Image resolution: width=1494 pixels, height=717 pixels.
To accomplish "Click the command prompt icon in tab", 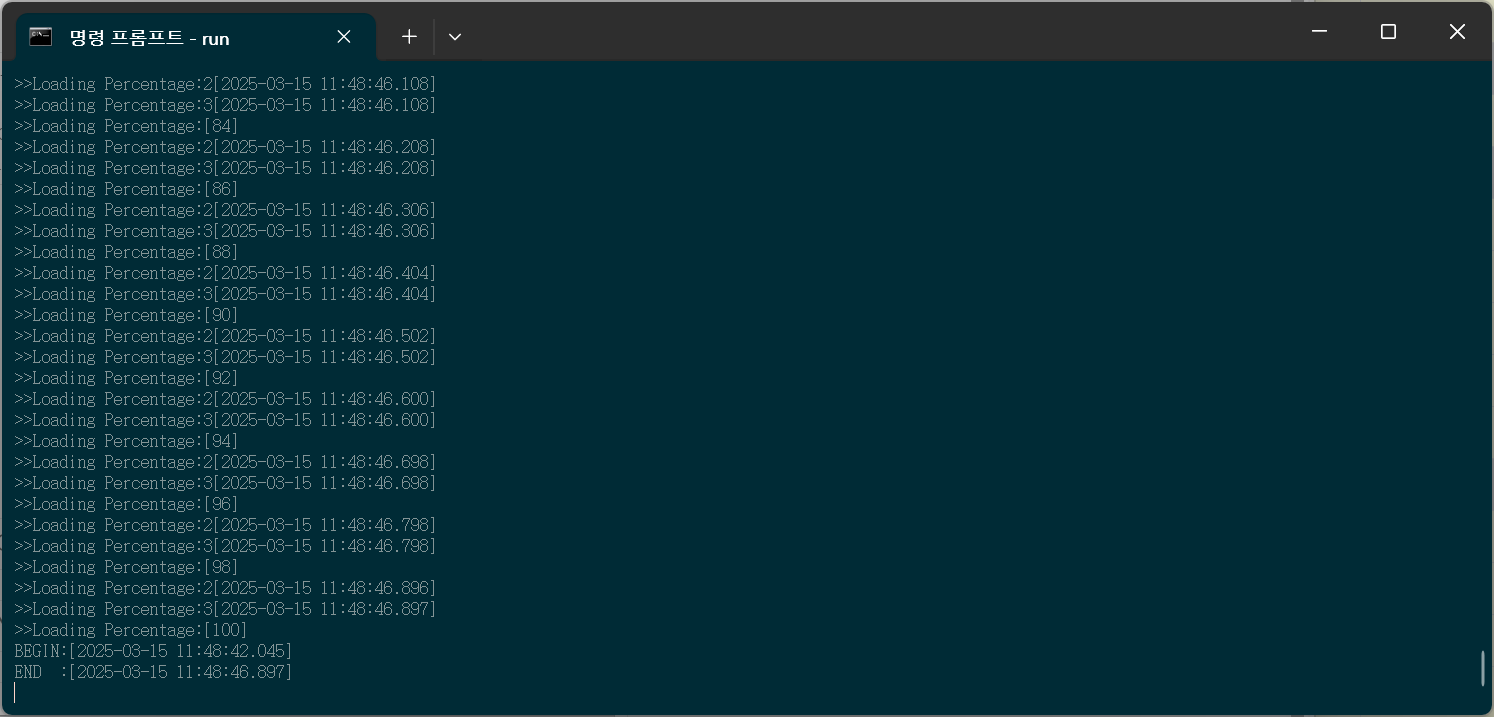I will [x=41, y=37].
